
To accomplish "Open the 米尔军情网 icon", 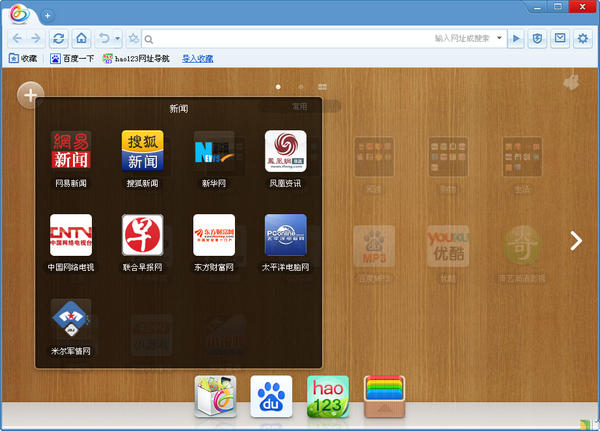I will [71, 319].
